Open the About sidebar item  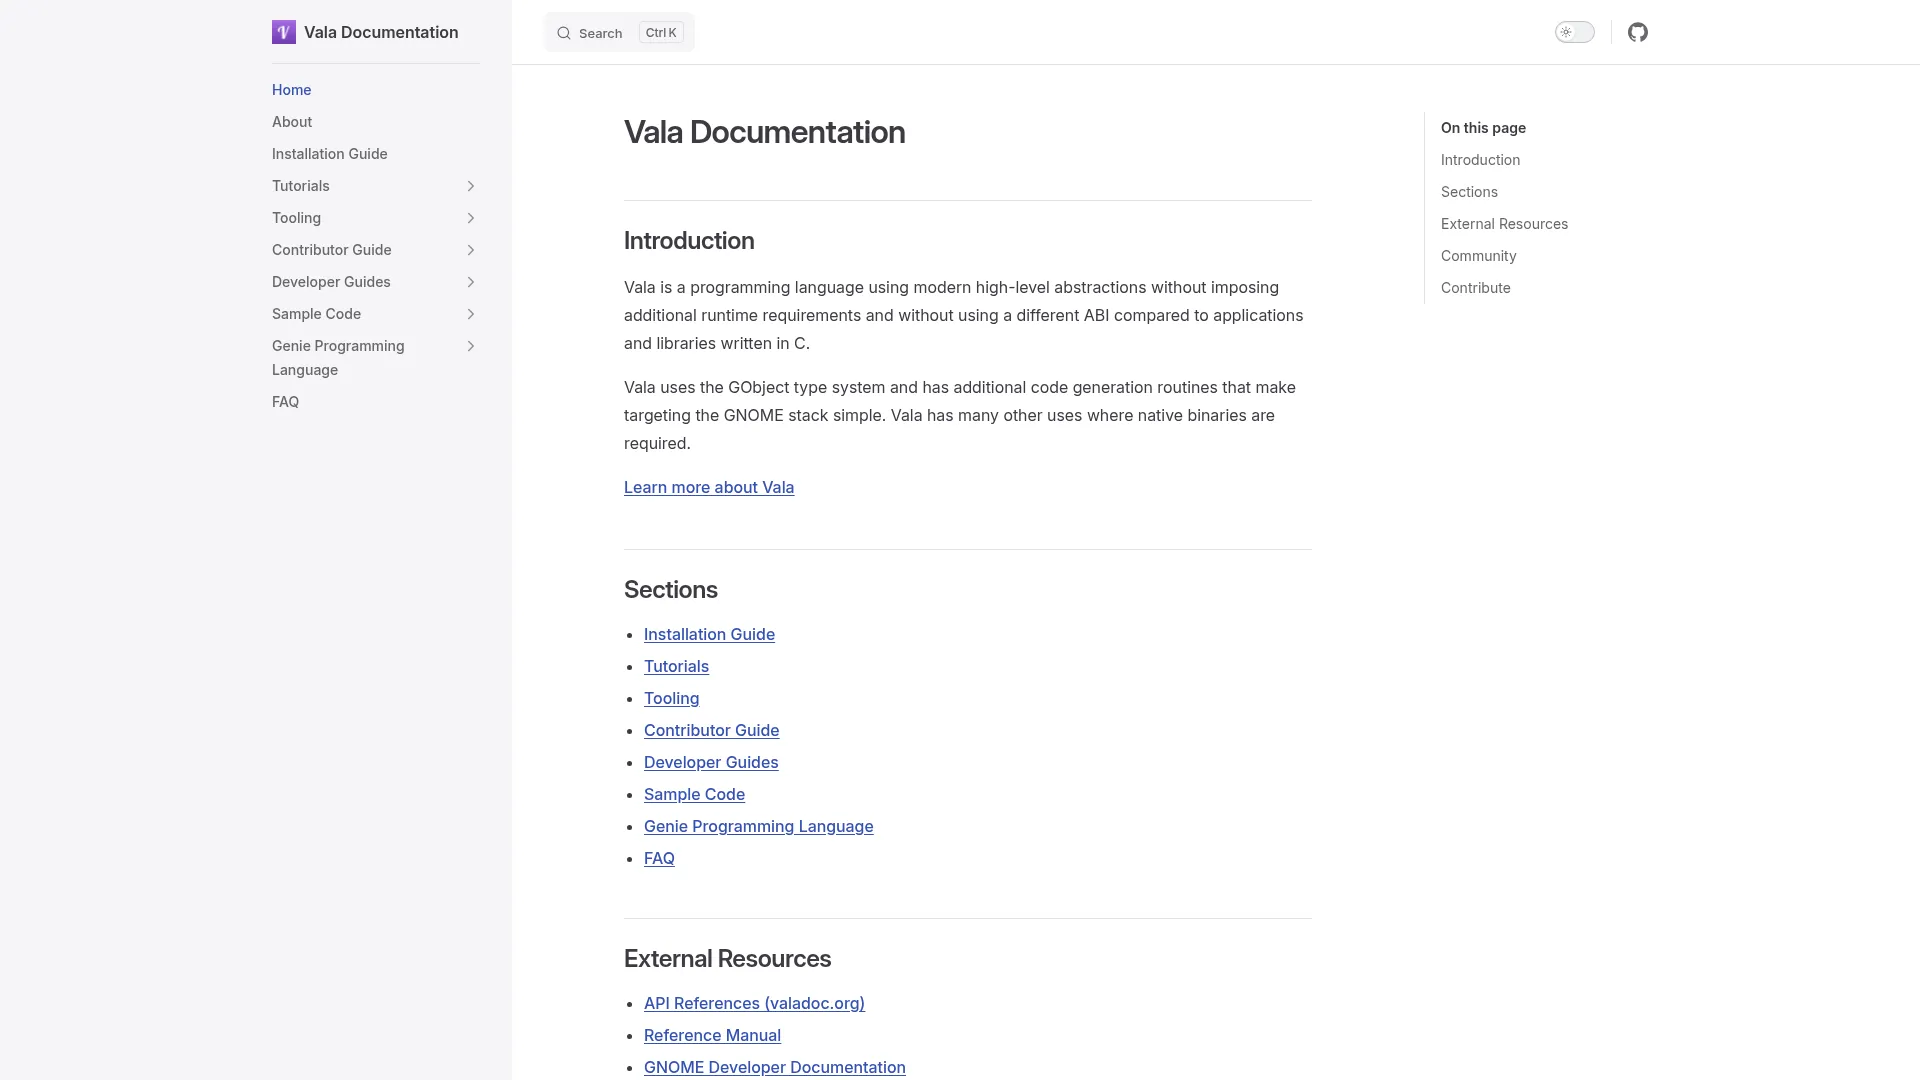click(292, 122)
